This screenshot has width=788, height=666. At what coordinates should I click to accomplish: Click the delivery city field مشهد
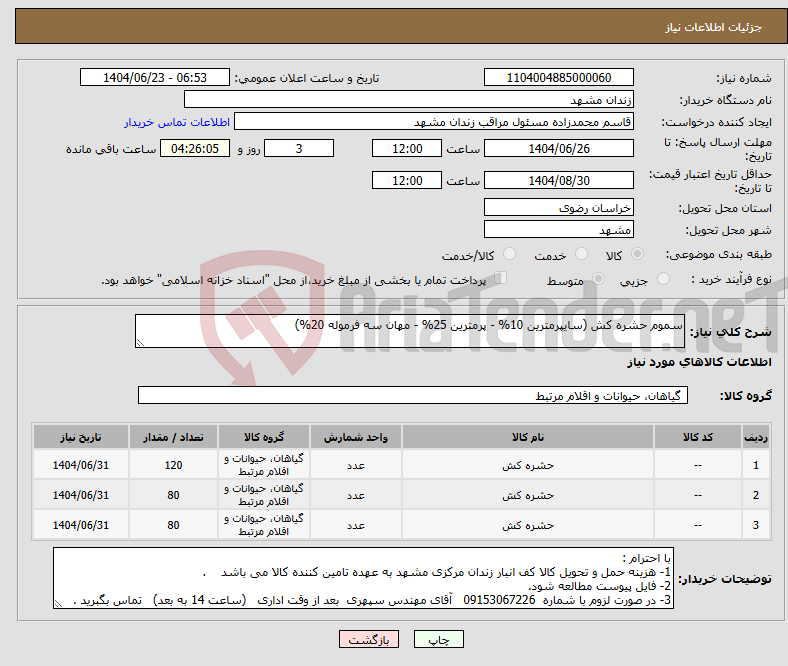pyautogui.click(x=559, y=229)
